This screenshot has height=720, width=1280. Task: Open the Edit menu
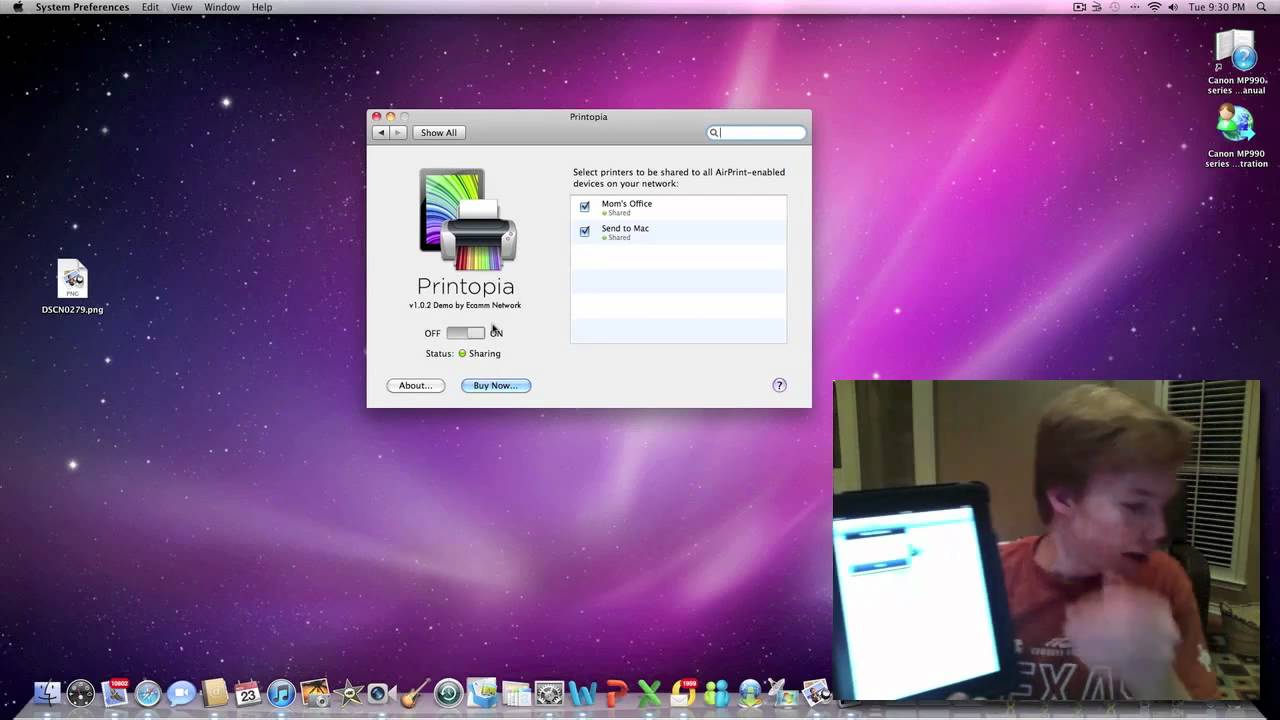[150, 7]
